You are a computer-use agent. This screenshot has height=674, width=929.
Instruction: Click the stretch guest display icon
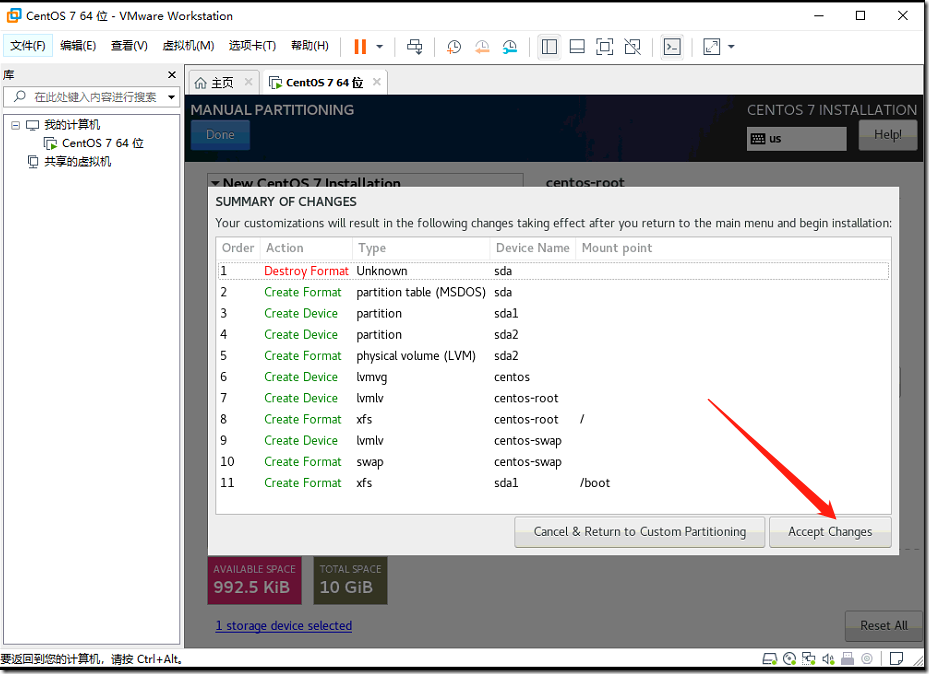[x=712, y=46]
